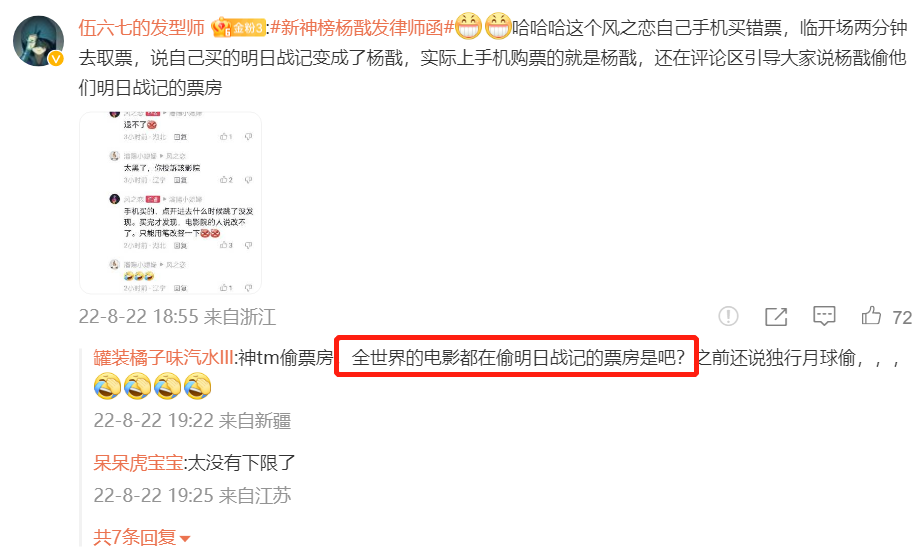
Task: Open 罐装橘子味汽水III profile link
Action: (x=164, y=357)
